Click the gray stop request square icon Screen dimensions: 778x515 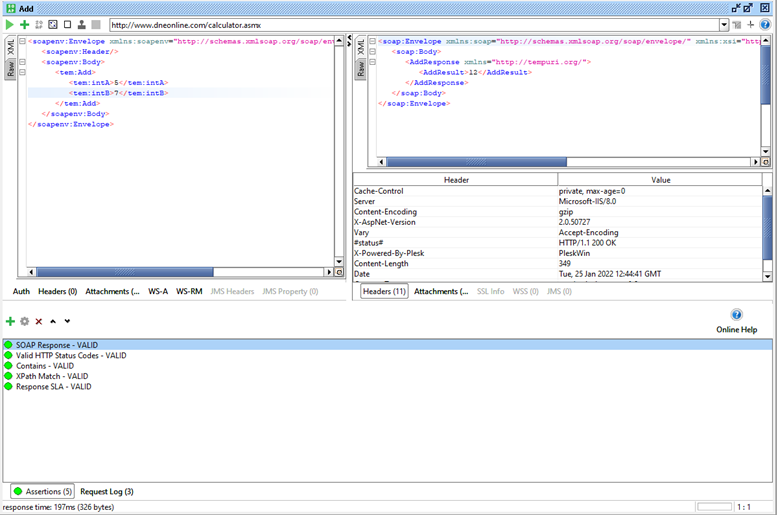(x=96, y=24)
